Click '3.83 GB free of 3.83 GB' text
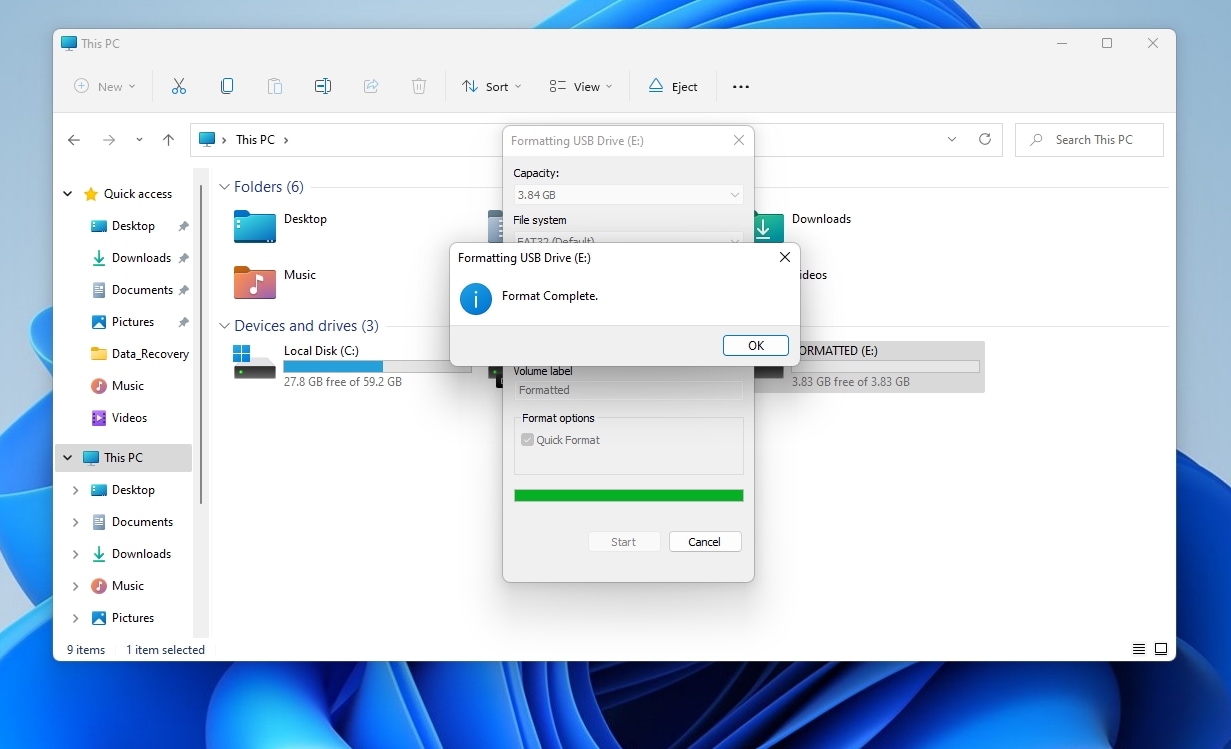The height and width of the screenshot is (749, 1231). click(851, 382)
